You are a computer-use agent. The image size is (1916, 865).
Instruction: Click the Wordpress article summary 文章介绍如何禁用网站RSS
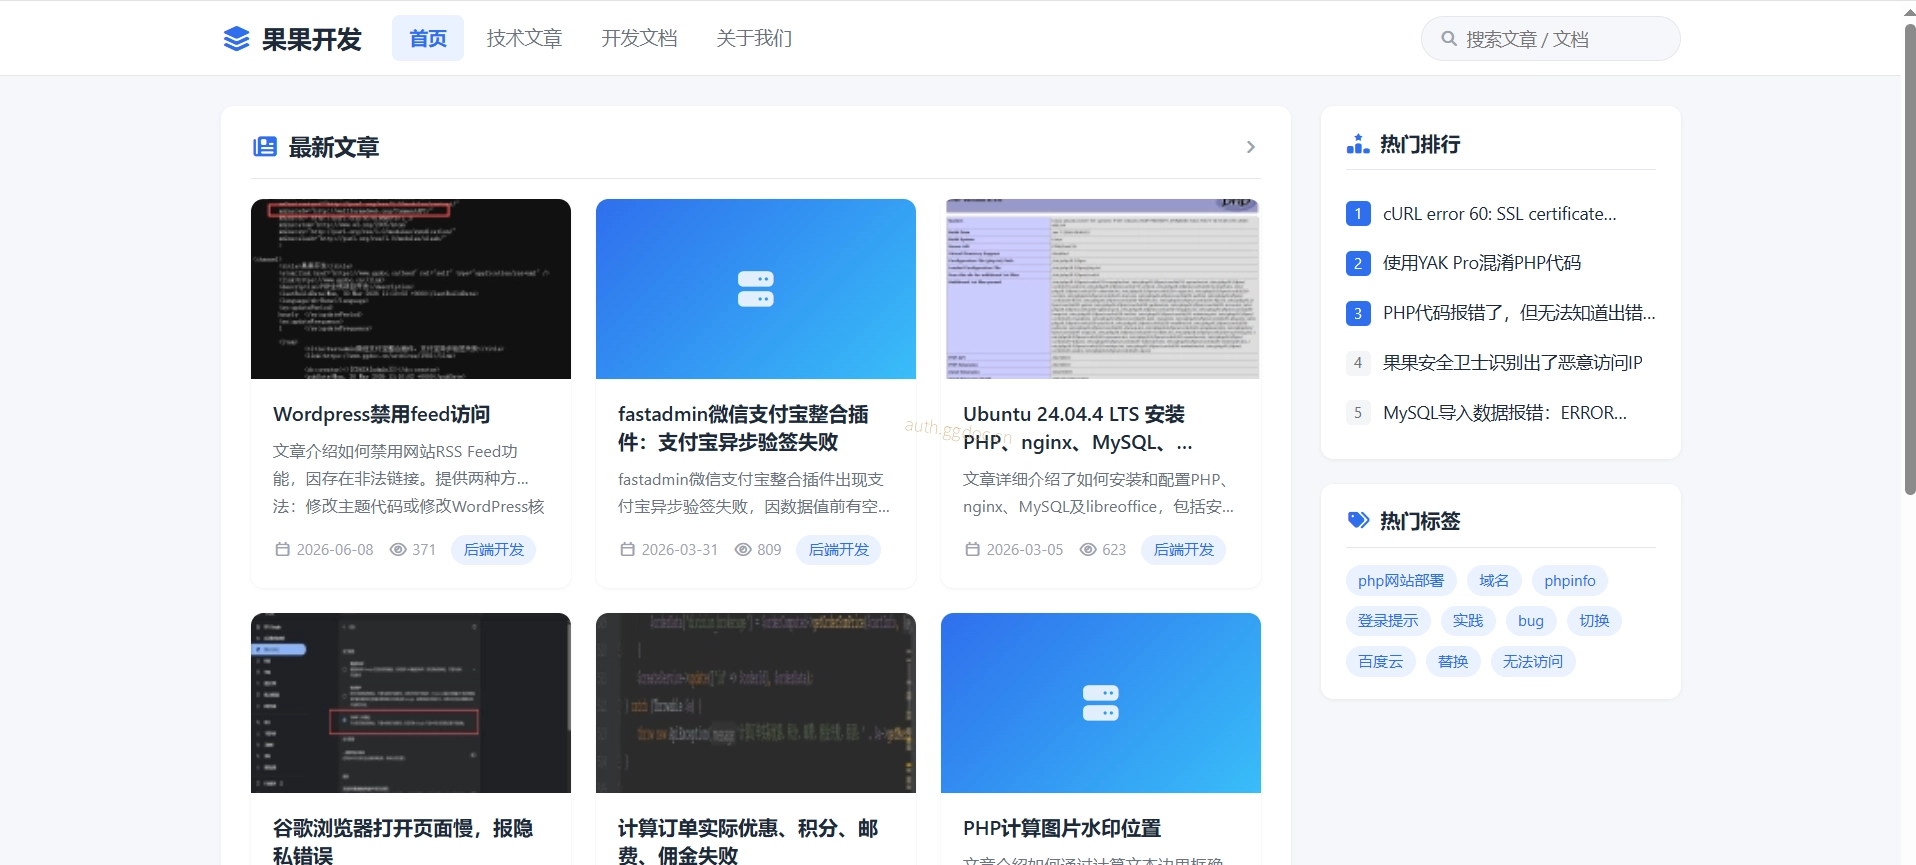[409, 479]
